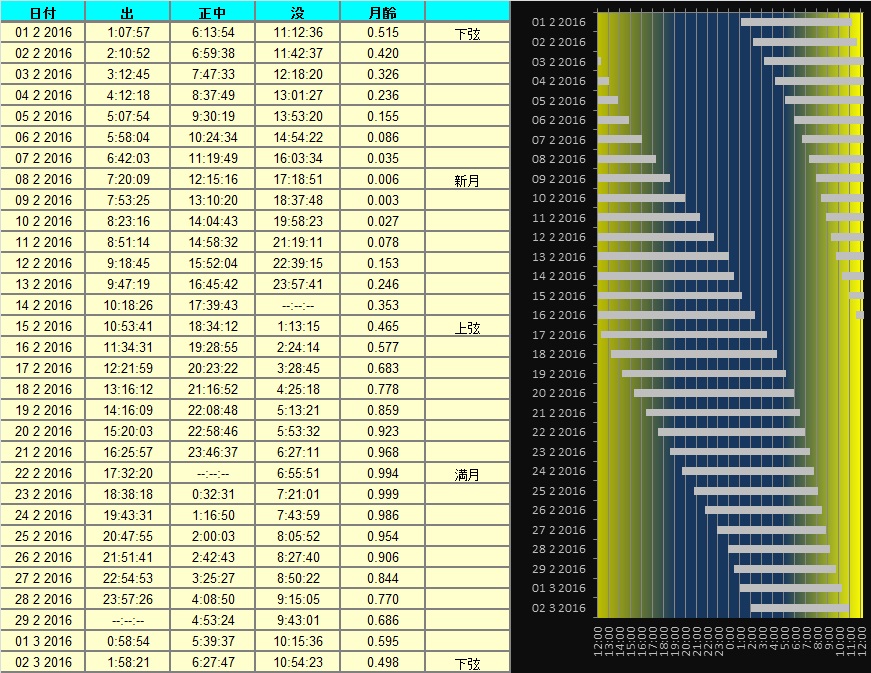Select the gray bar for 25 2 2016 in chart
This screenshot has height=673, width=871.
755,491
